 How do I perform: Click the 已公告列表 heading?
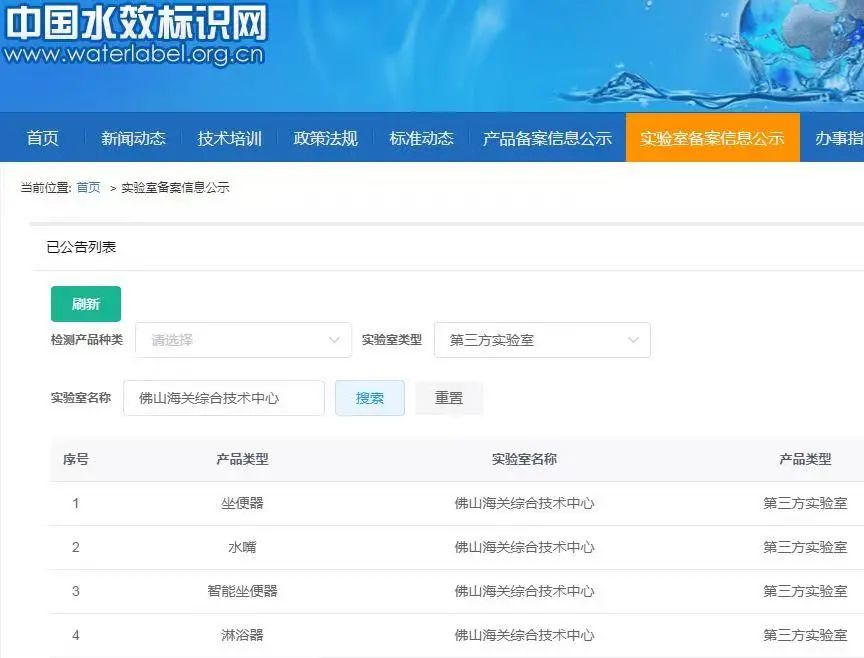point(81,247)
